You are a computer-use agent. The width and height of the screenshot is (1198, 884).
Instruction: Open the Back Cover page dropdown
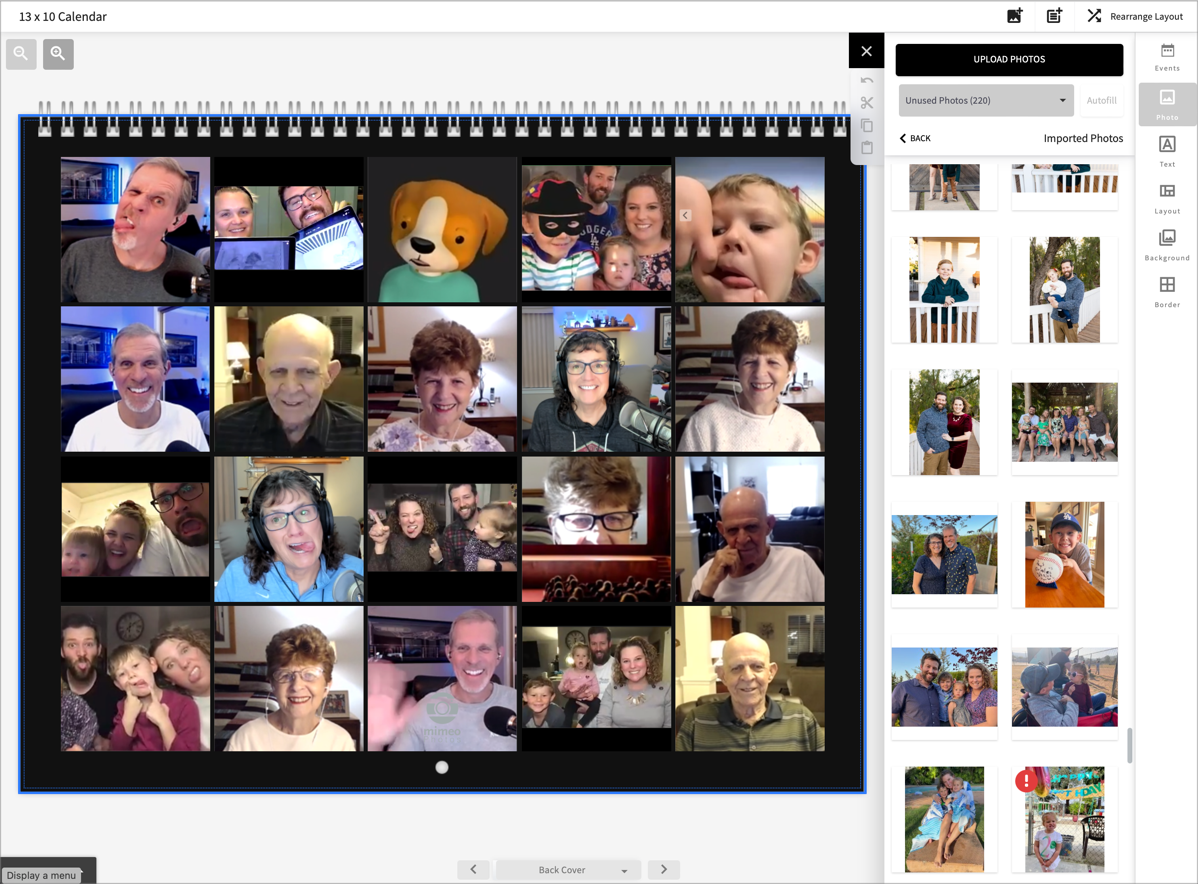point(568,870)
